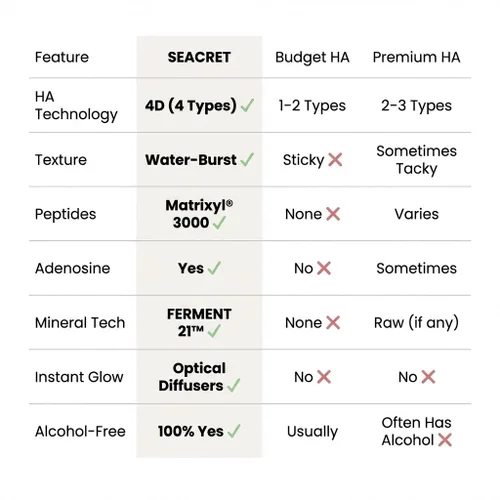Image resolution: width=500 pixels, height=500 pixels.
Task: Click the red X in Budget HA Mineral Tech row
Action: pos(333,322)
